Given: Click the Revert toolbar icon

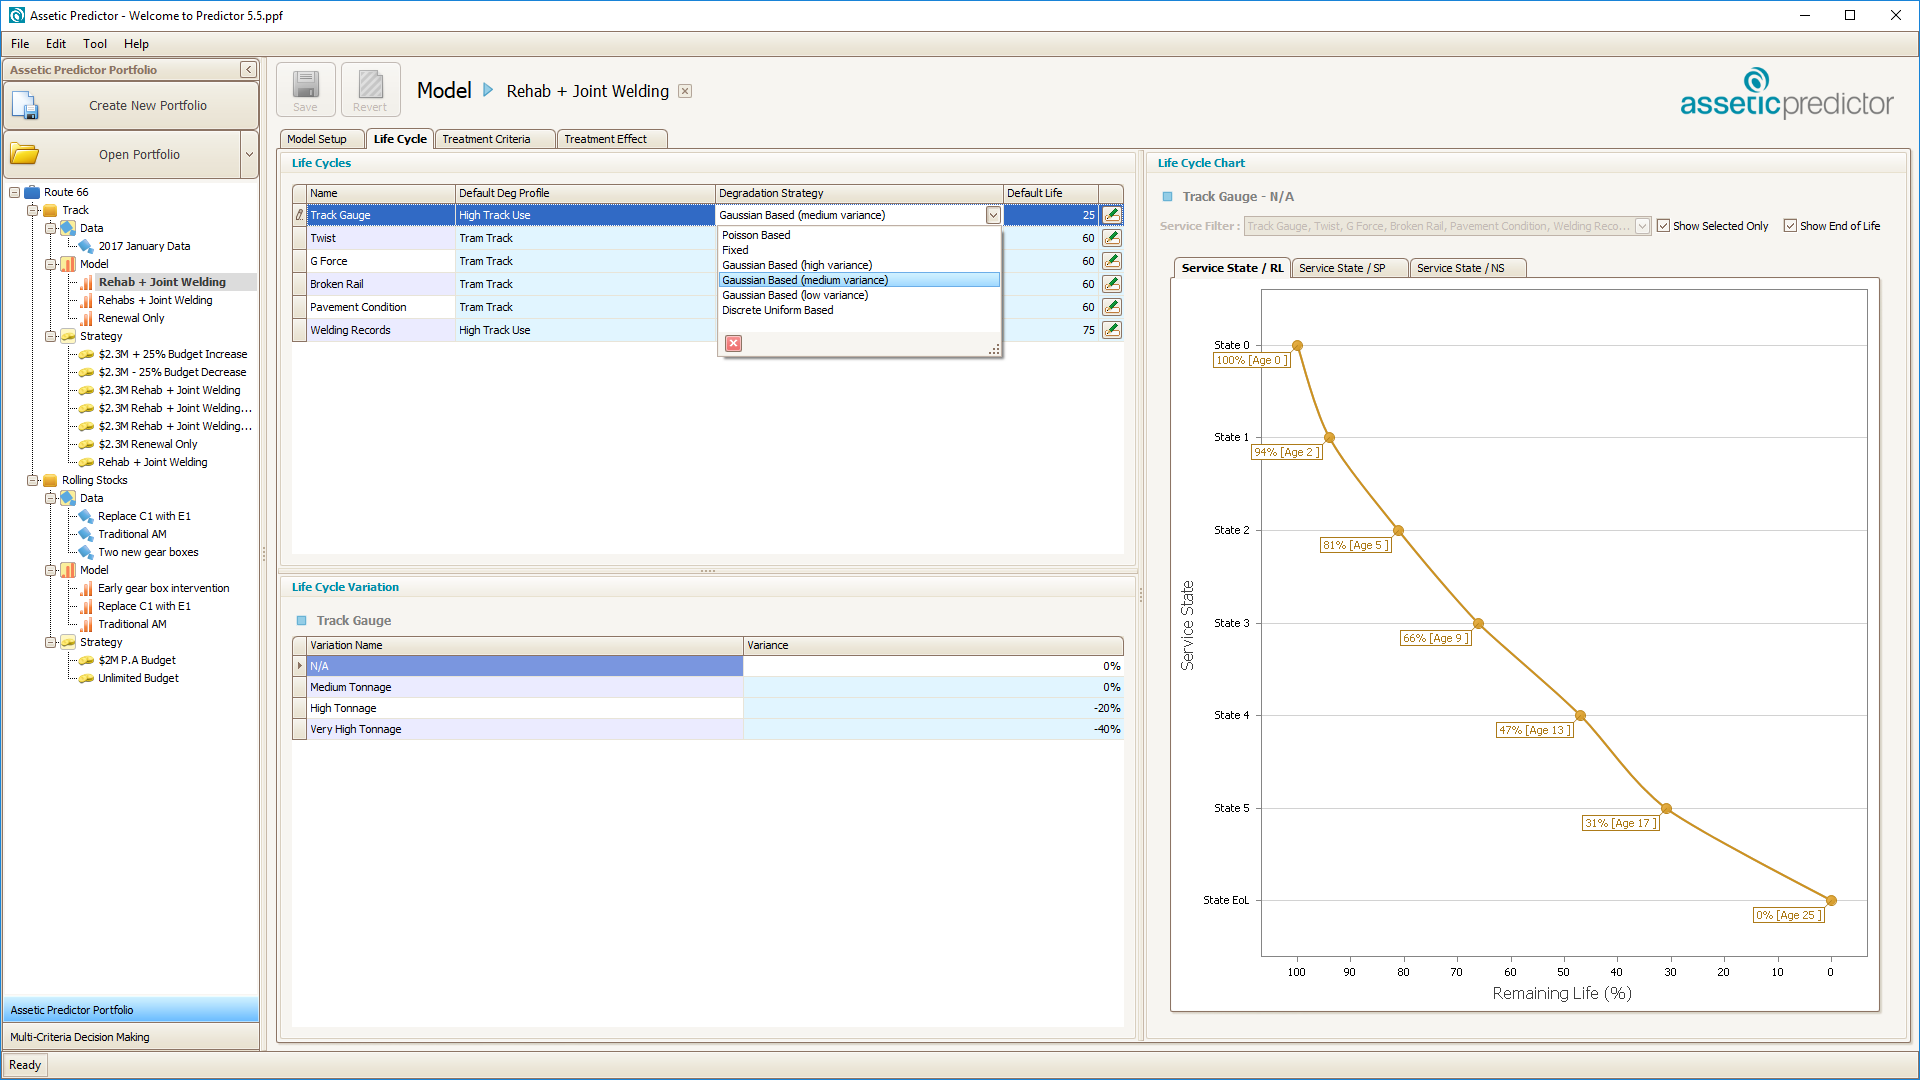Looking at the screenshot, I should click(x=370, y=90).
